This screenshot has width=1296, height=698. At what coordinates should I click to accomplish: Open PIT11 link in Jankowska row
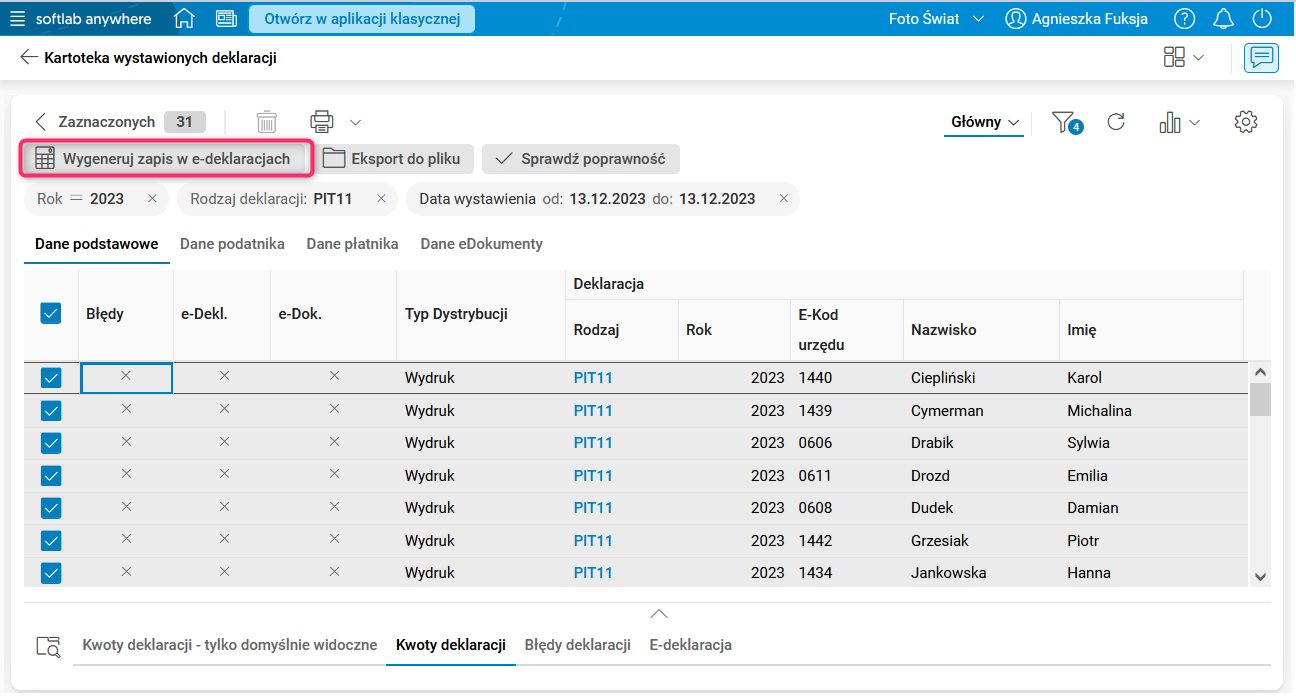point(593,573)
